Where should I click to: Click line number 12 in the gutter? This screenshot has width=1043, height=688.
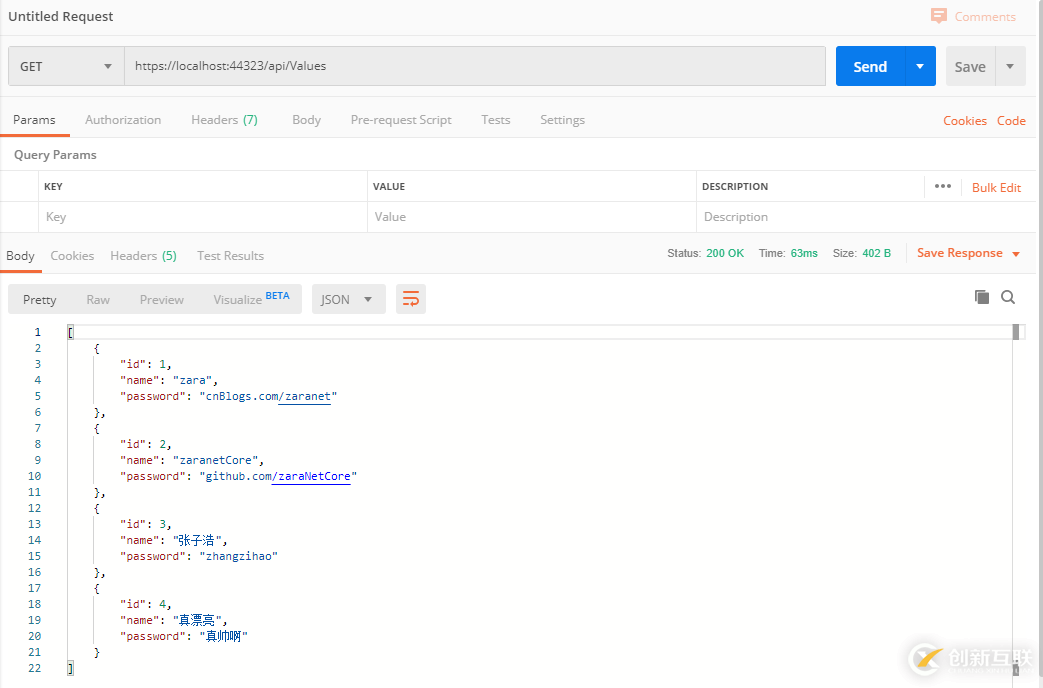point(35,508)
